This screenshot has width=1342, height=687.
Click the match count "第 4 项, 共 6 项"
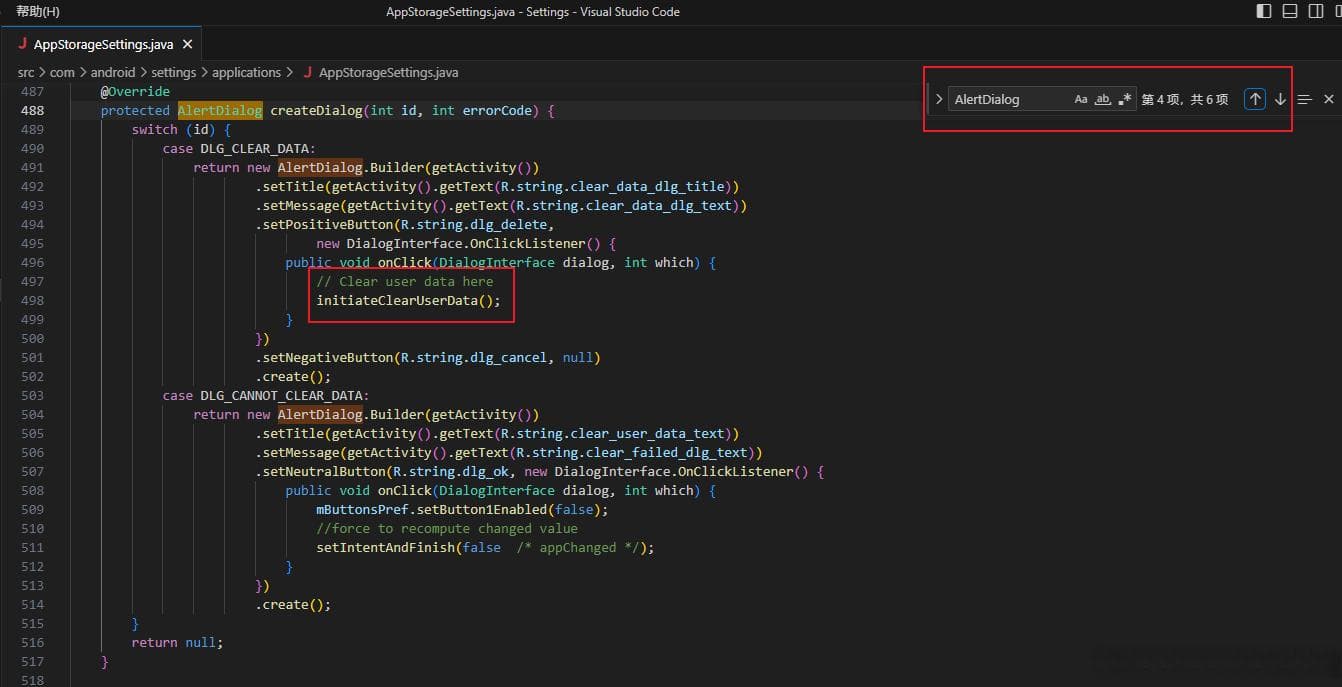[x=1185, y=99]
